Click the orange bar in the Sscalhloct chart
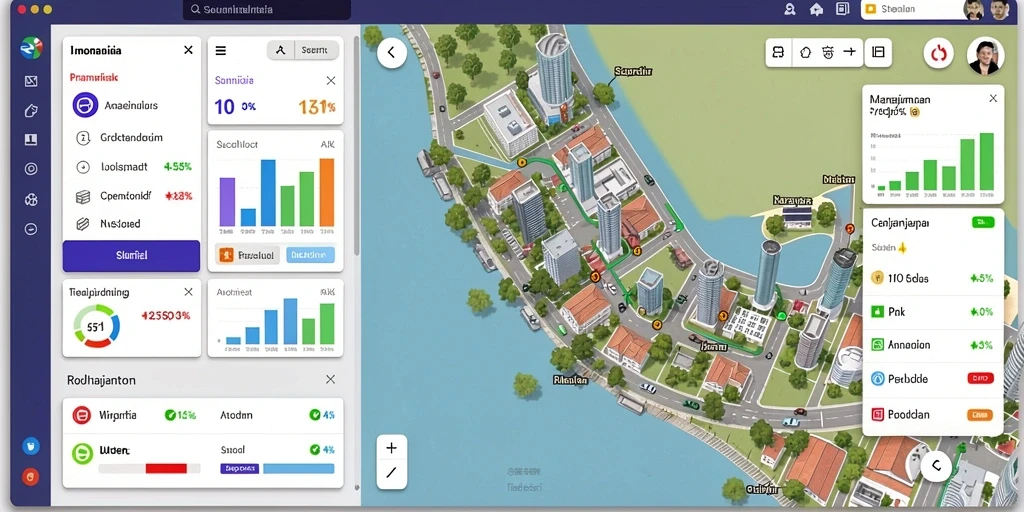Screen dimensions: 1024x512 point(327,193)
